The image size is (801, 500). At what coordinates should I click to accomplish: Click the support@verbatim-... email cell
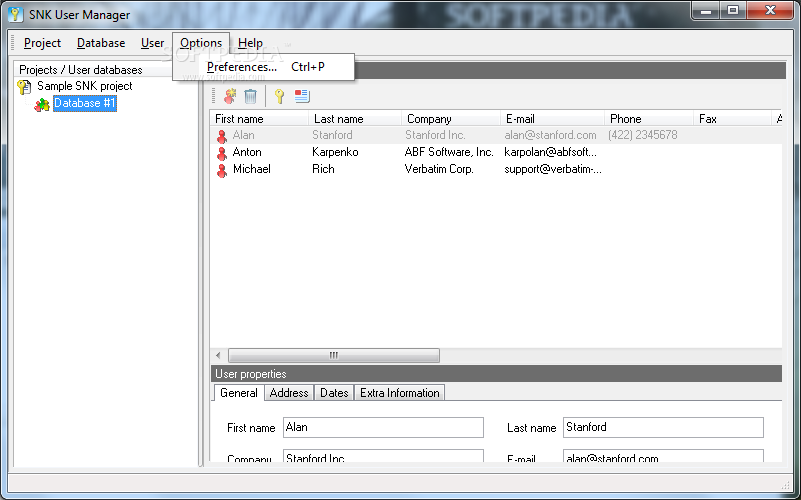[x=553, y=169]
